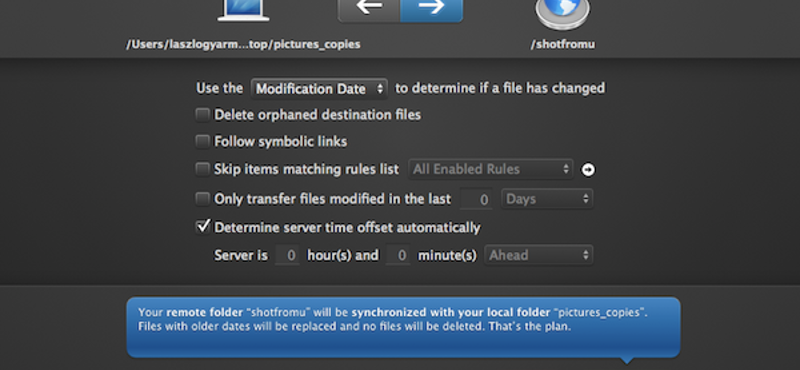This screenshot has height=370, width=800.
Task: Click the modified-in-last number field
Action: coord(476,199)
